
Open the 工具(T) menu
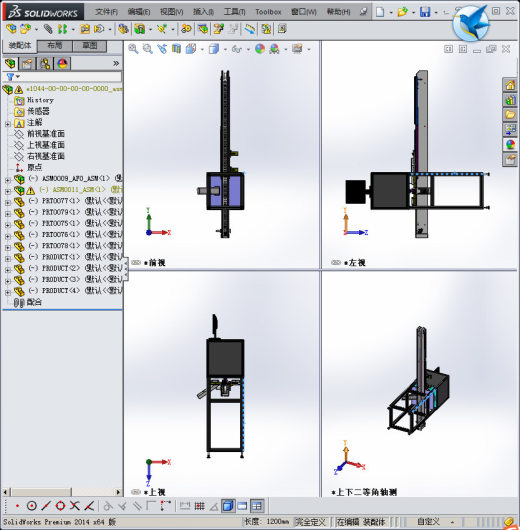[235, 12]
